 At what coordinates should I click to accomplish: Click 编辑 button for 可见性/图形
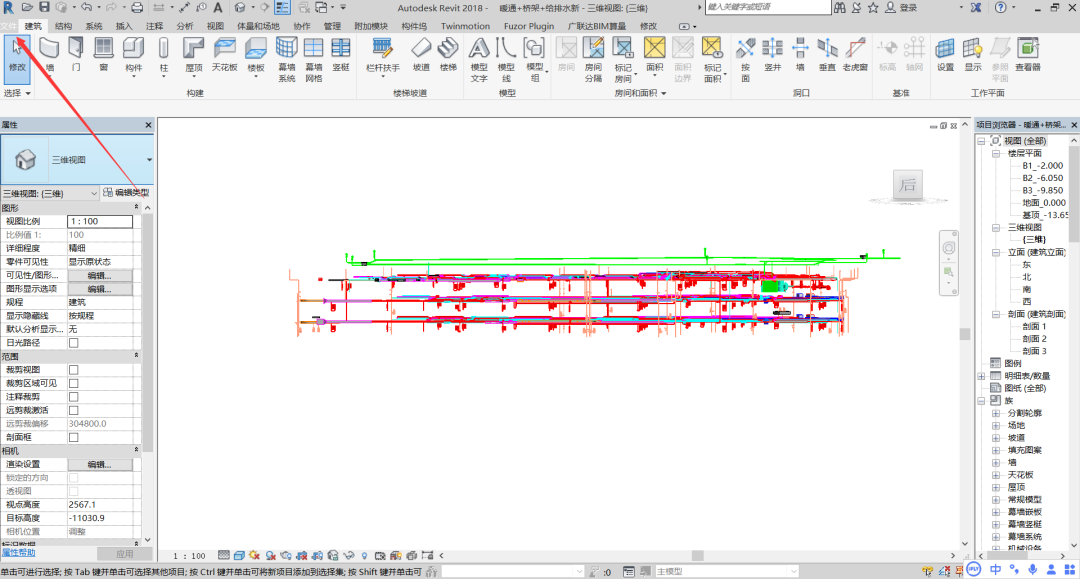(x=99, y=275)
